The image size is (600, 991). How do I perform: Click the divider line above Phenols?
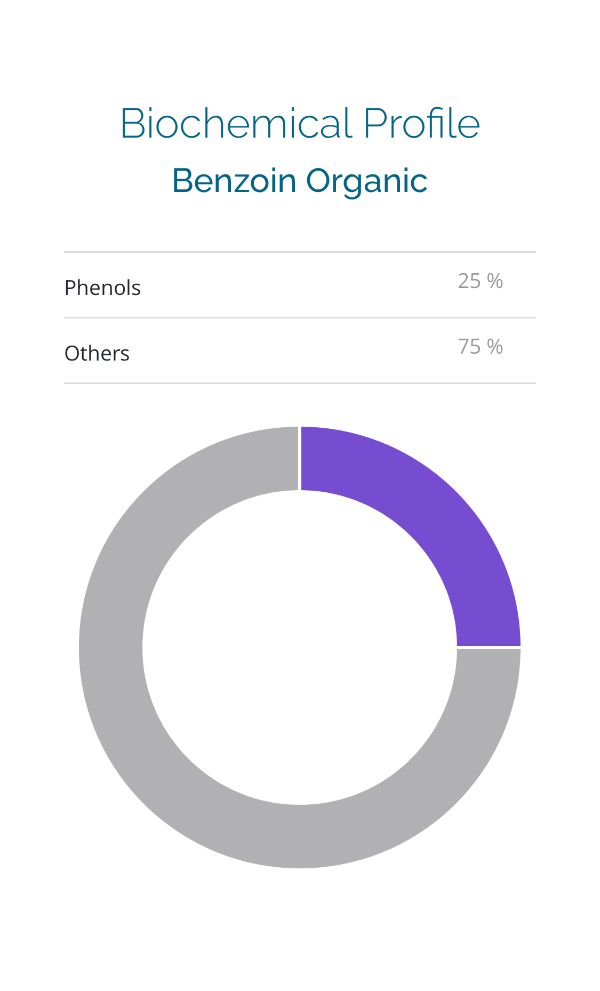[x=300, y=252]
